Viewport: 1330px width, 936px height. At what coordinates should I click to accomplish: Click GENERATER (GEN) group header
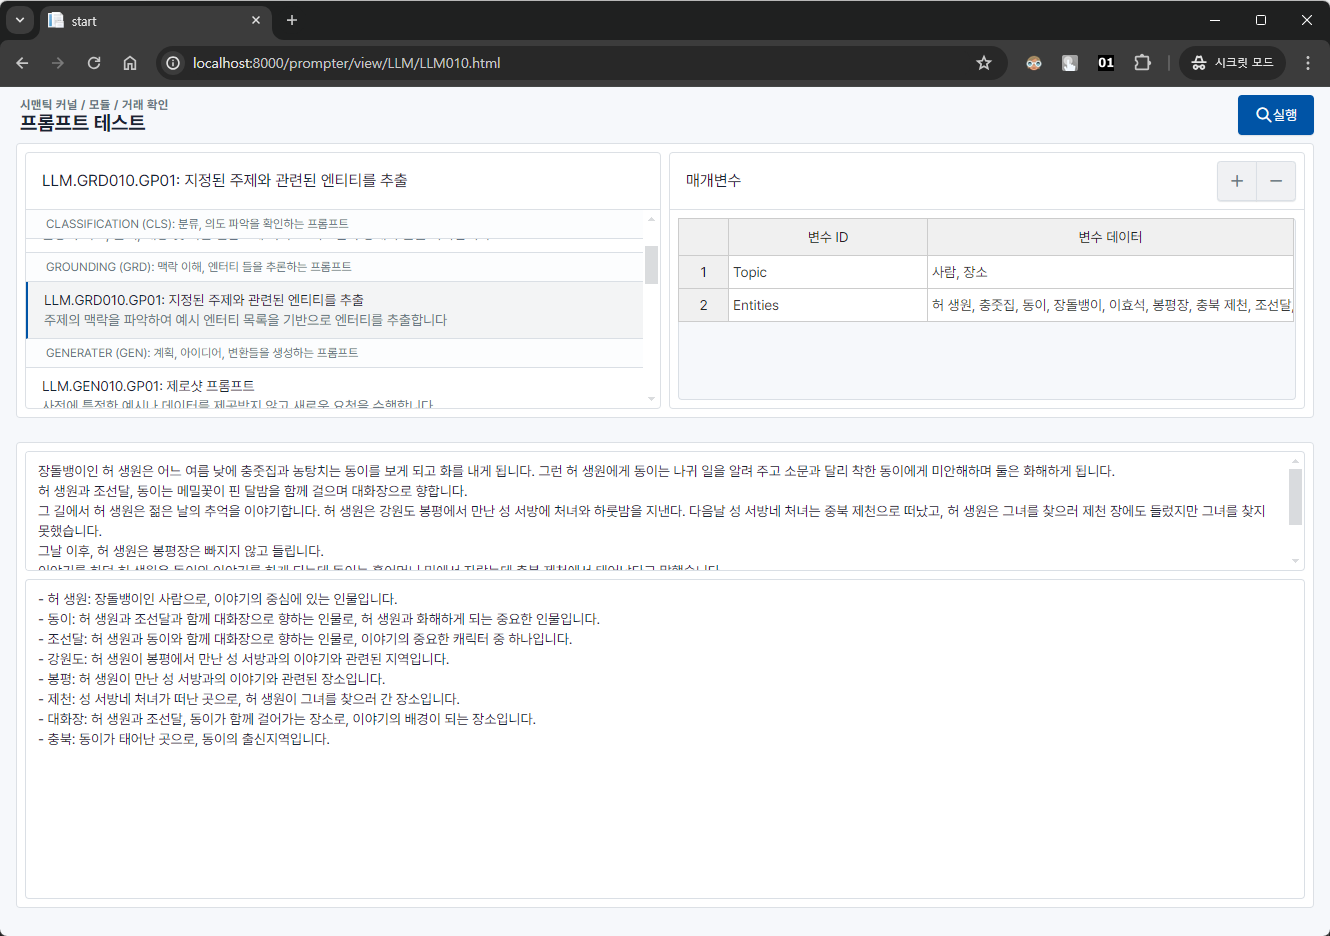pos(335,353)
